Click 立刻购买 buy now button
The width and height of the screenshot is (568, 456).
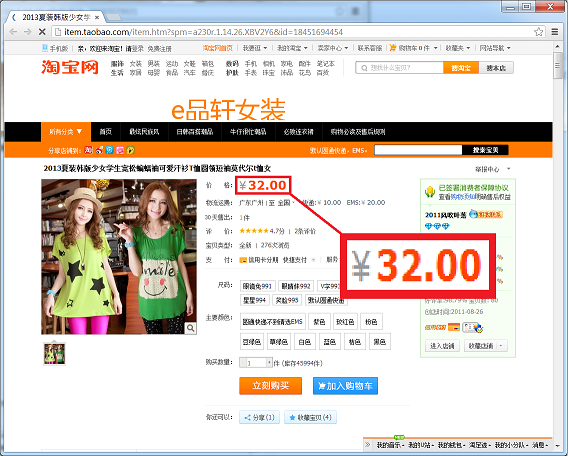click(270, 386)
